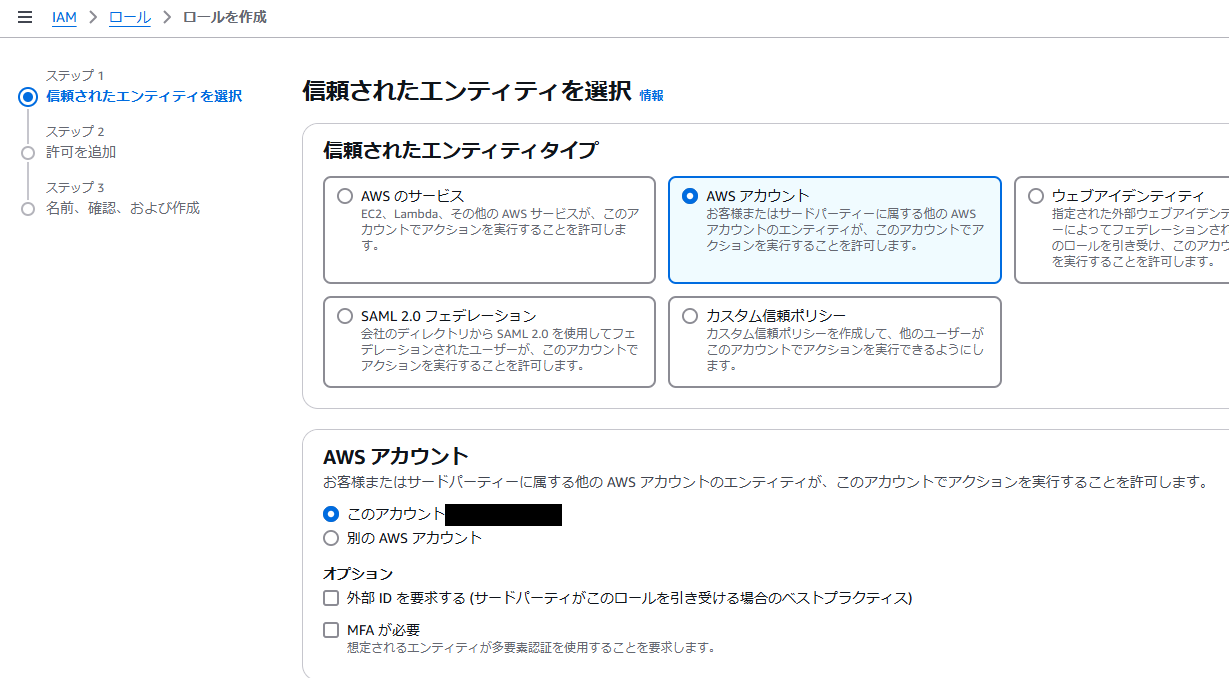
Task: Select the カスタム信頼ポリシー entity type
Action: (690, 314)
